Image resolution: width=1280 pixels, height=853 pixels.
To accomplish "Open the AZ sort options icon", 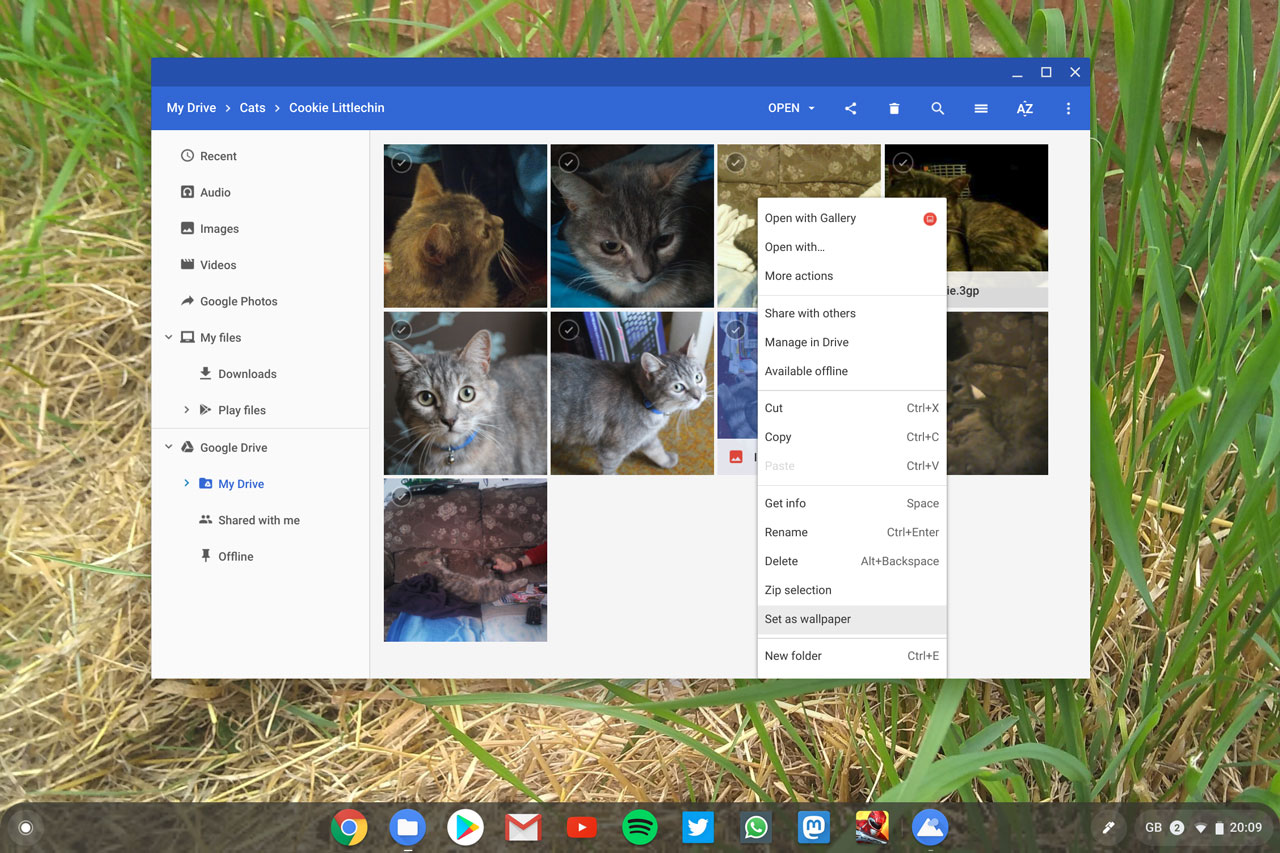I will (1024, 108).
